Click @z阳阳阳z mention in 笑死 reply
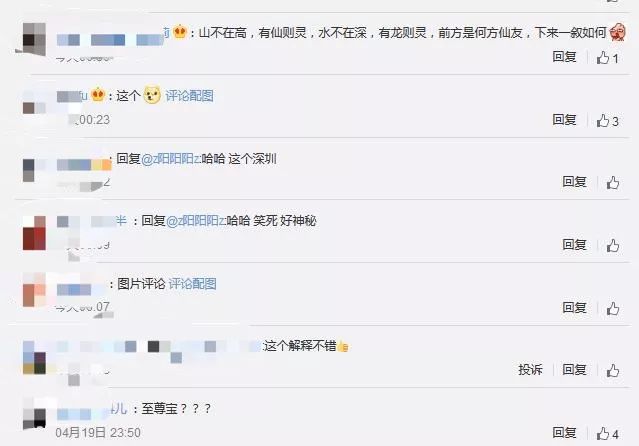Image resolution: width=639 pixels, height=446 pixels. click(x=195, y=221)
